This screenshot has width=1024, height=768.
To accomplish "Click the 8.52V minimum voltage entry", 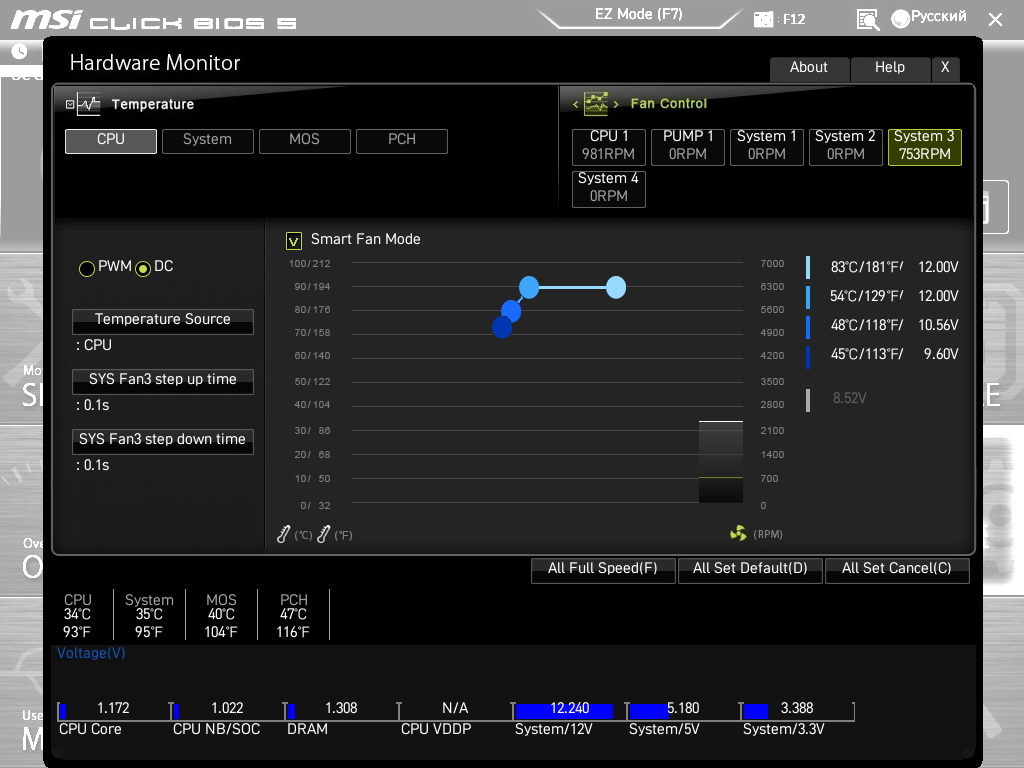I will pos(849,398).
